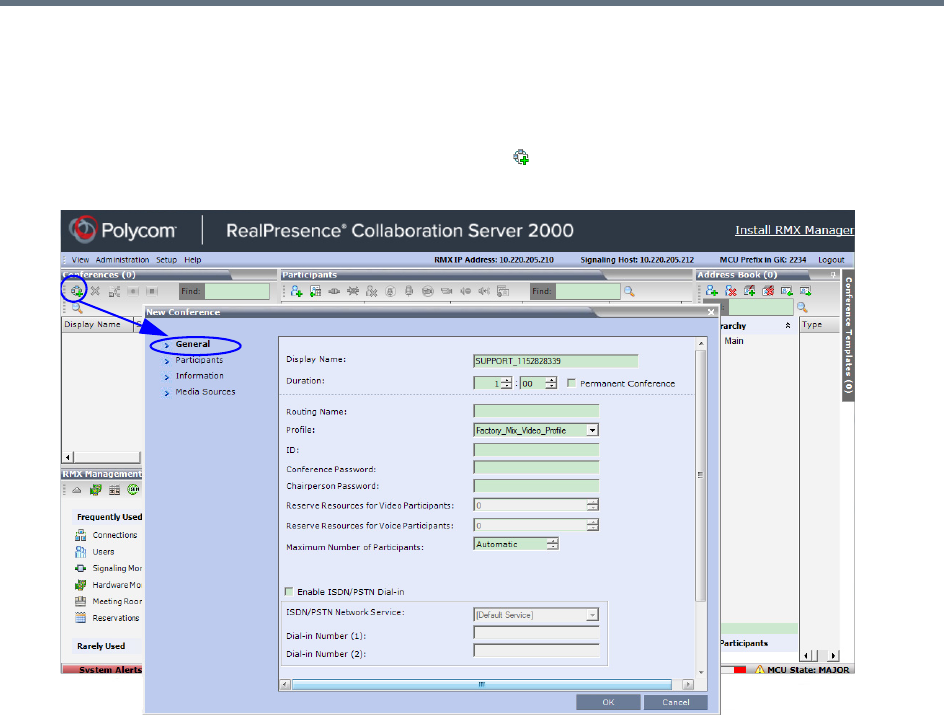Click the Display Name input field
Viewport: 944px width, 715px height.
556,361
